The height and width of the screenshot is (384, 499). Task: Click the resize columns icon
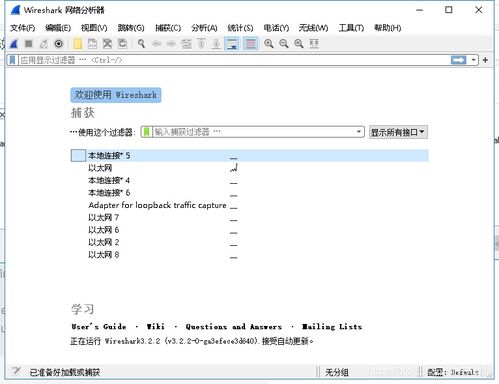coord(314,44)
